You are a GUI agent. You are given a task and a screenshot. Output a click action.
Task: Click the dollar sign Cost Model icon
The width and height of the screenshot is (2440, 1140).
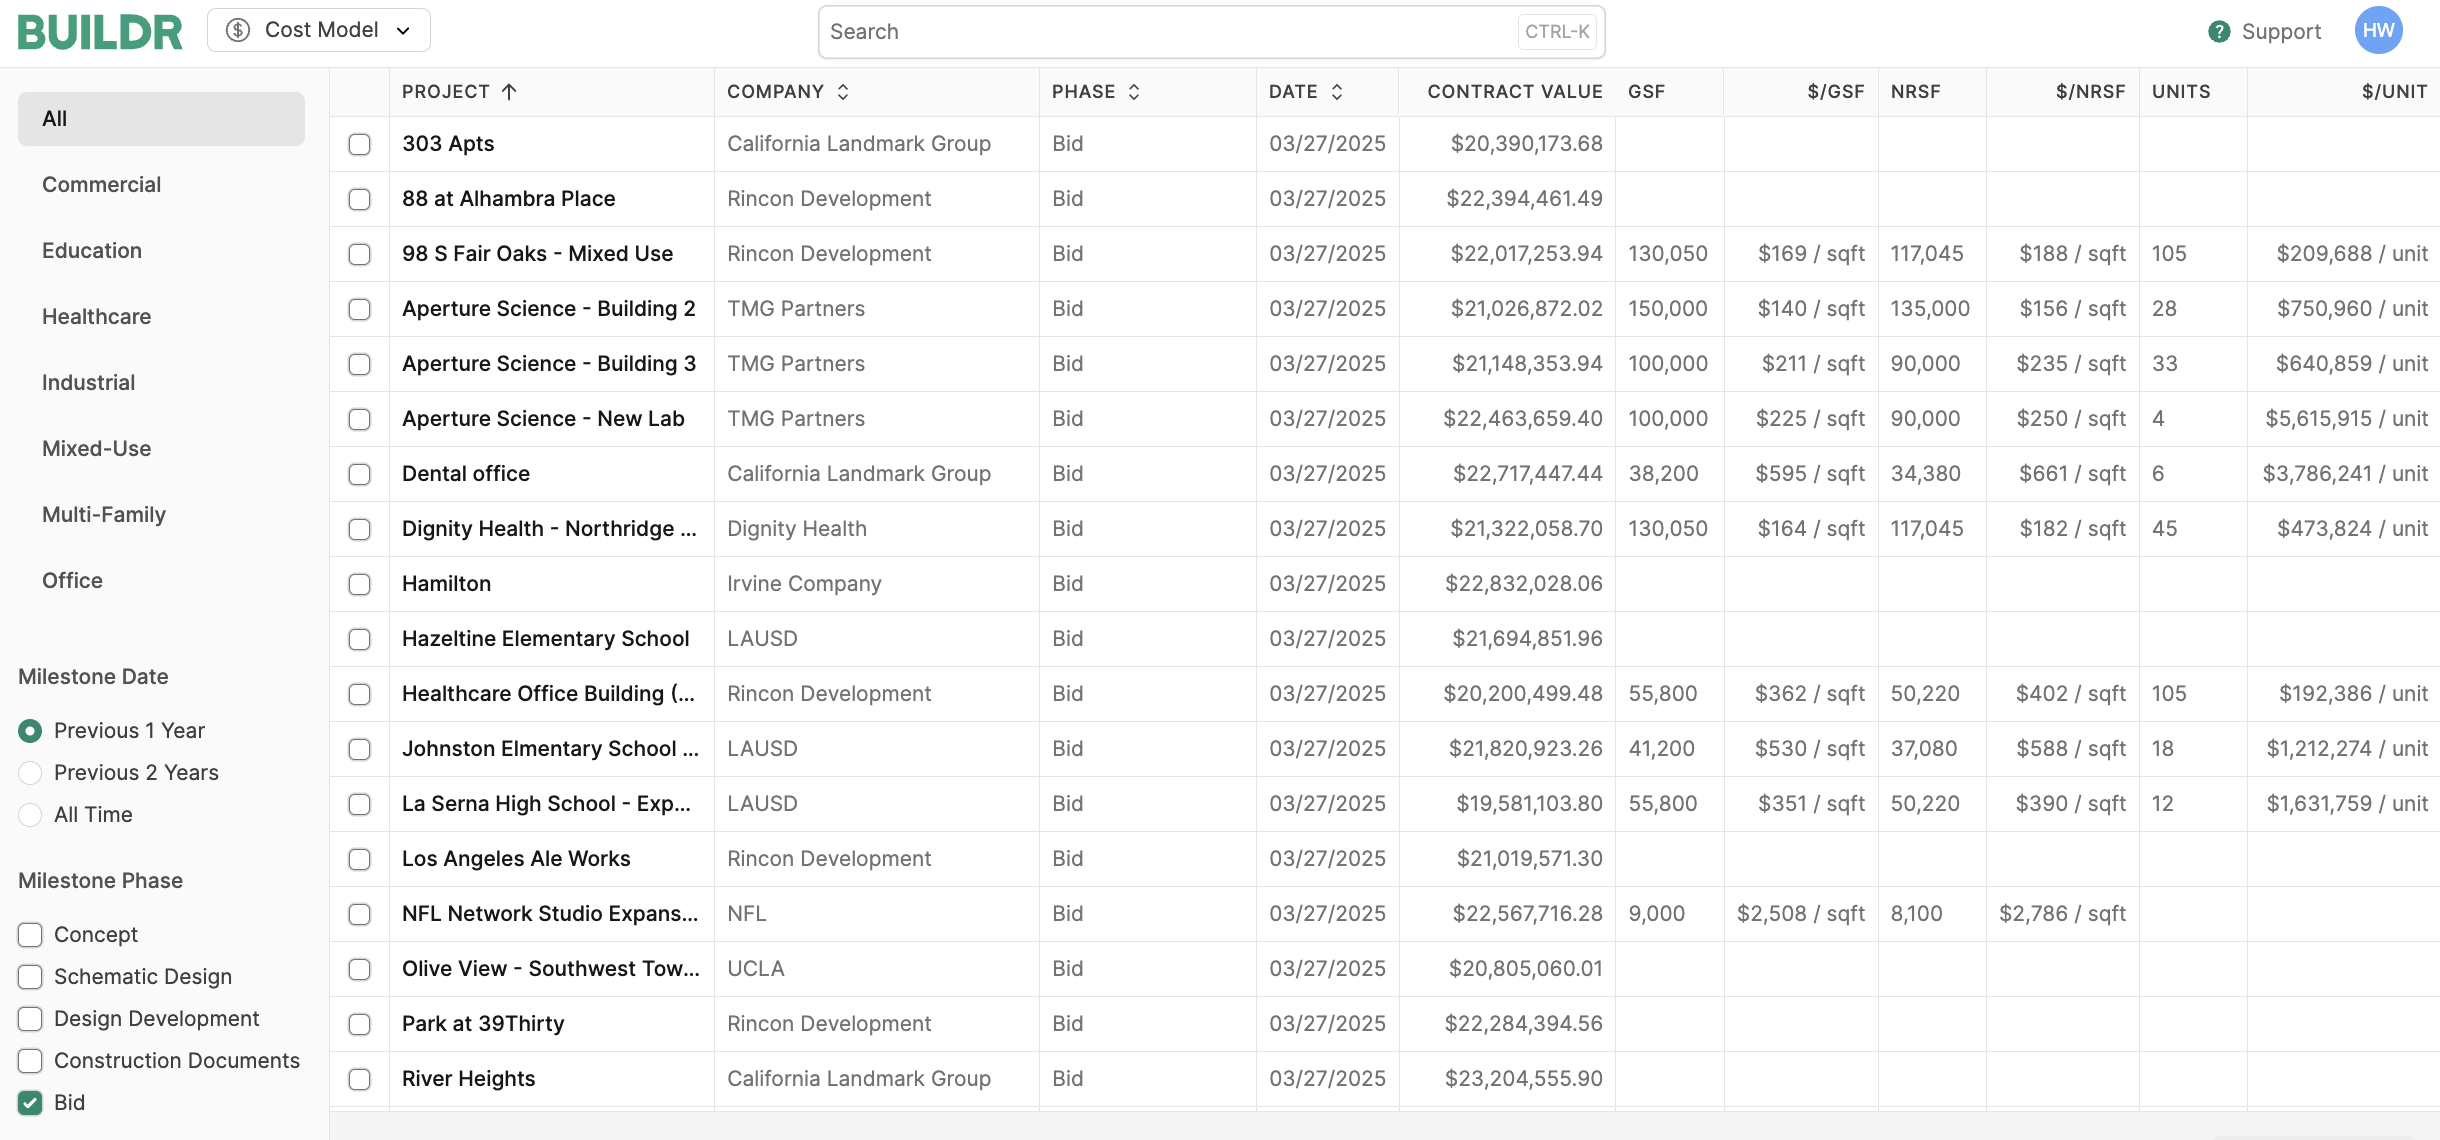pyautogui.click(x=238, y=30)
